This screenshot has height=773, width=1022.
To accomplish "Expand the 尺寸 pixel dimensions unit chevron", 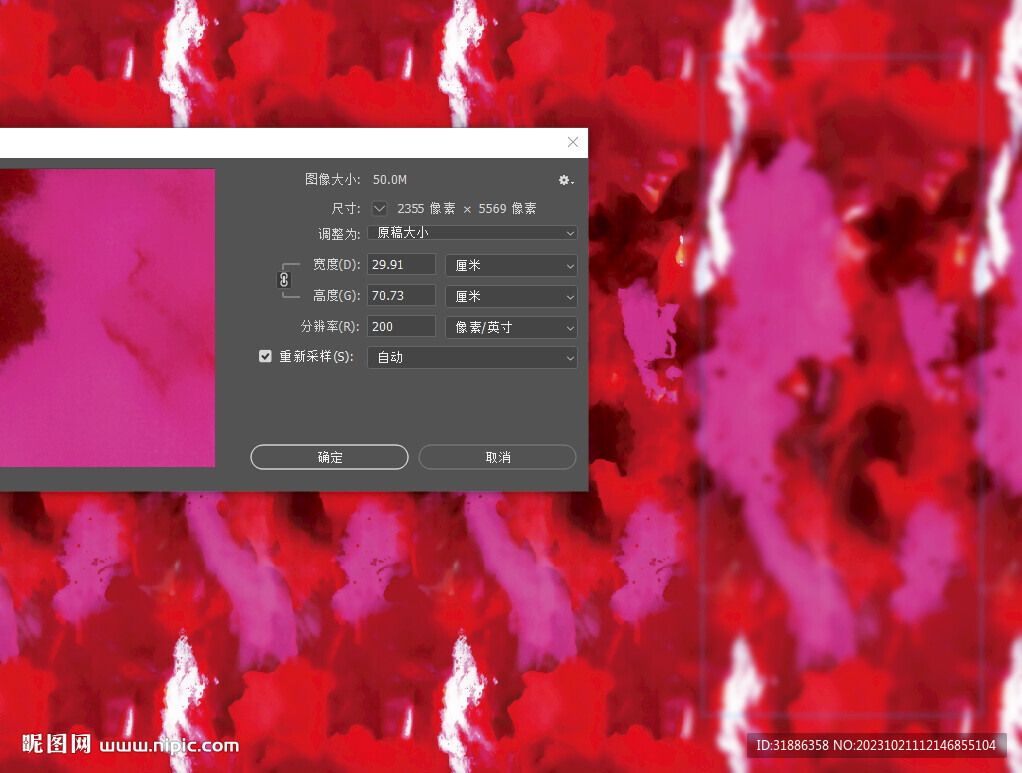I will [x=378, y=208].
